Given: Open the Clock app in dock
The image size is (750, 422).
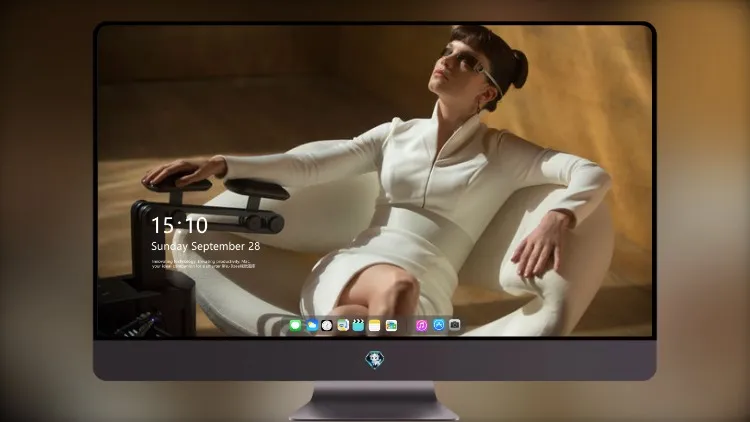Looking at the screenshot, I should pyautogui.click(x=327, y=325).
